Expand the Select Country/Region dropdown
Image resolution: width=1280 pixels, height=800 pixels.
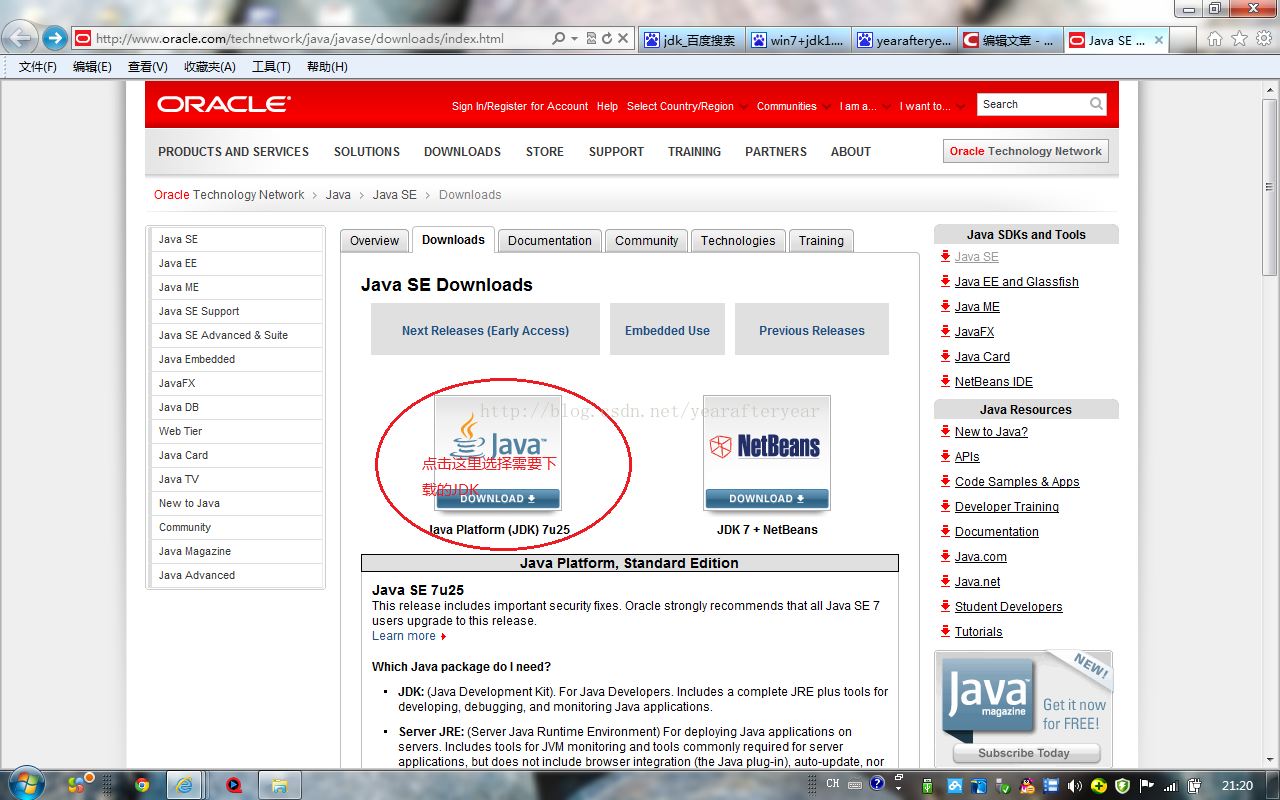[x=743, y=106]
